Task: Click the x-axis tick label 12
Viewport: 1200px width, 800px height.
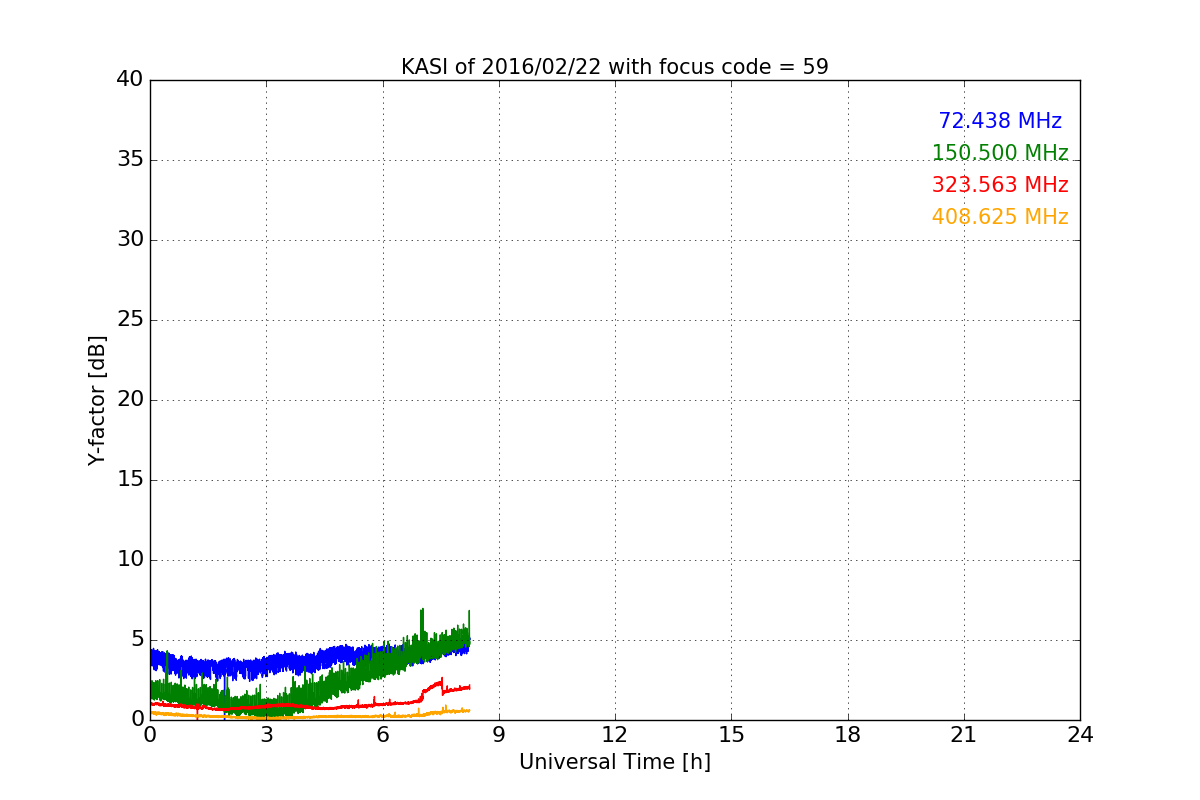Action: pyautogui.click(x=615, y=735)
